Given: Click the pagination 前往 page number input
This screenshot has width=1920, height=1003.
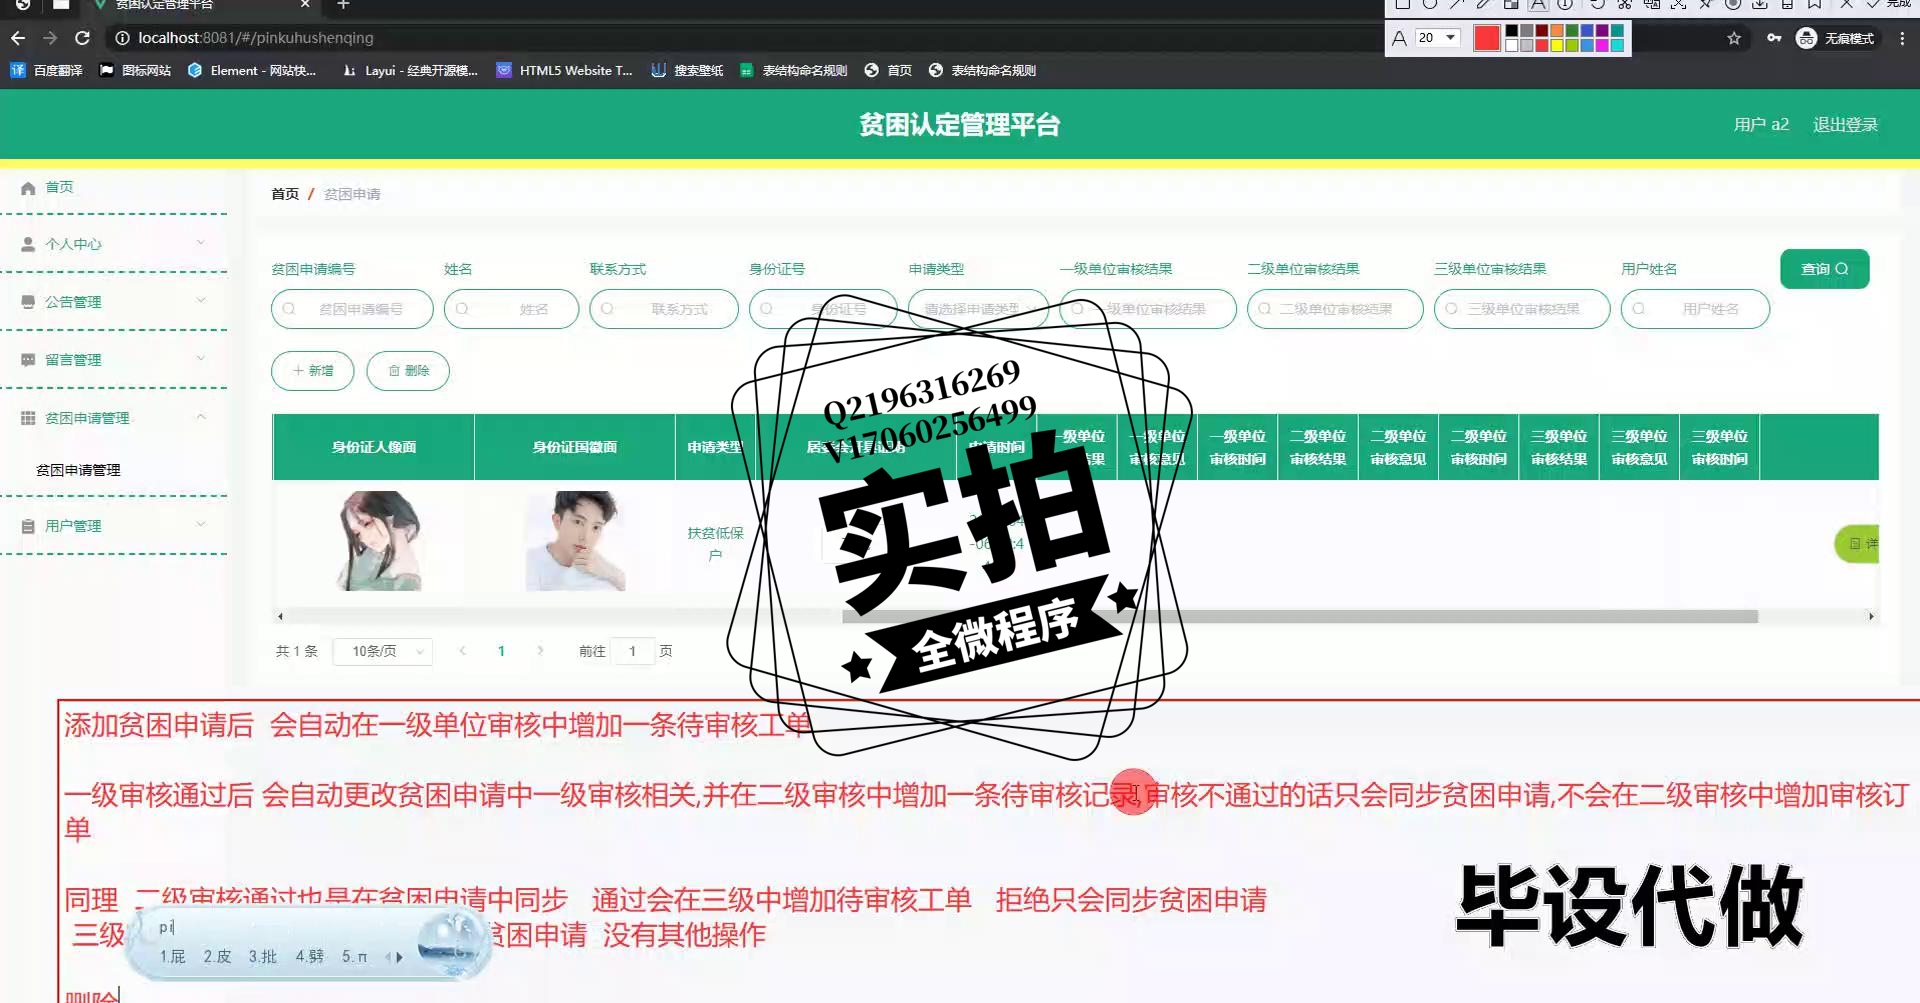Looking at the screenshot, I should point(632,651).
